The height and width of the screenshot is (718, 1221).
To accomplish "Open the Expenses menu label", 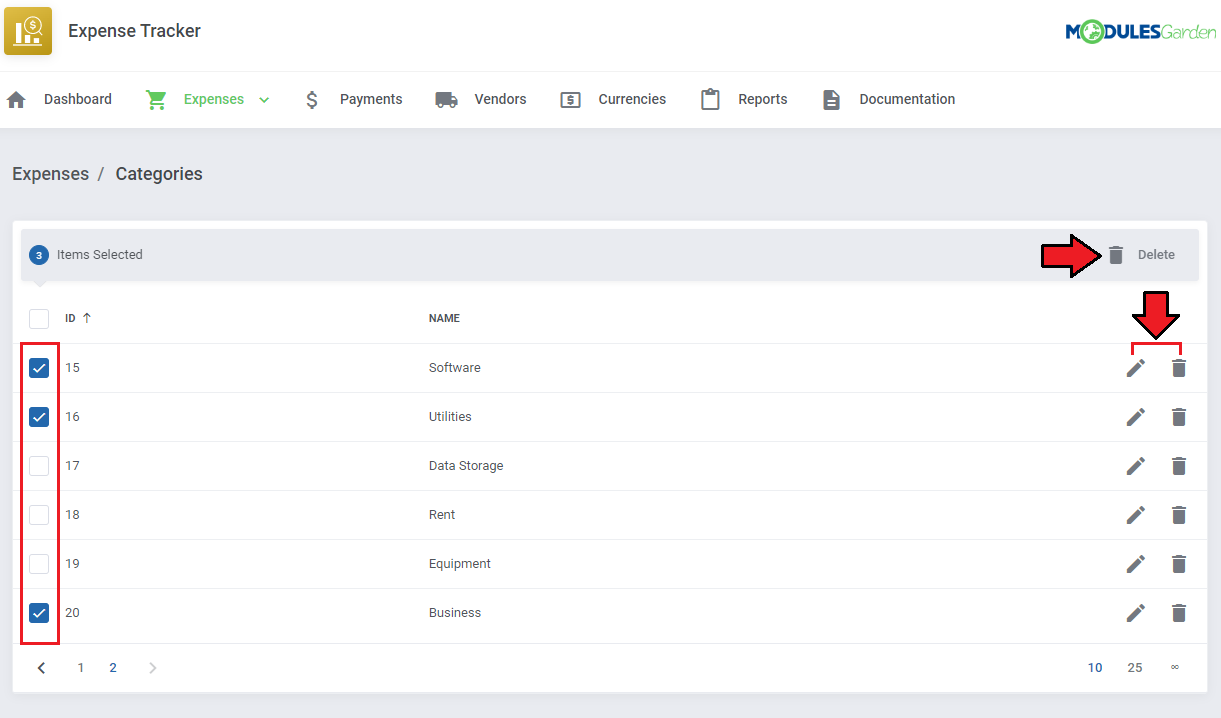I will pos(214,99).
